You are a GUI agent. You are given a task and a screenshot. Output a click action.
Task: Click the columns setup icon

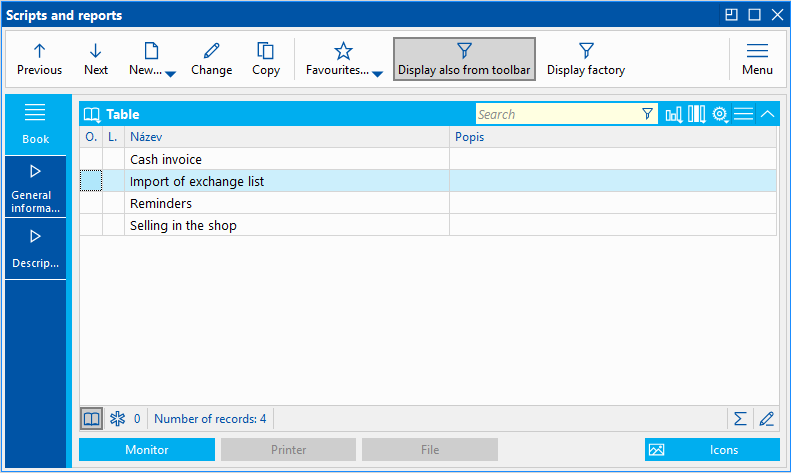point(697,114)
